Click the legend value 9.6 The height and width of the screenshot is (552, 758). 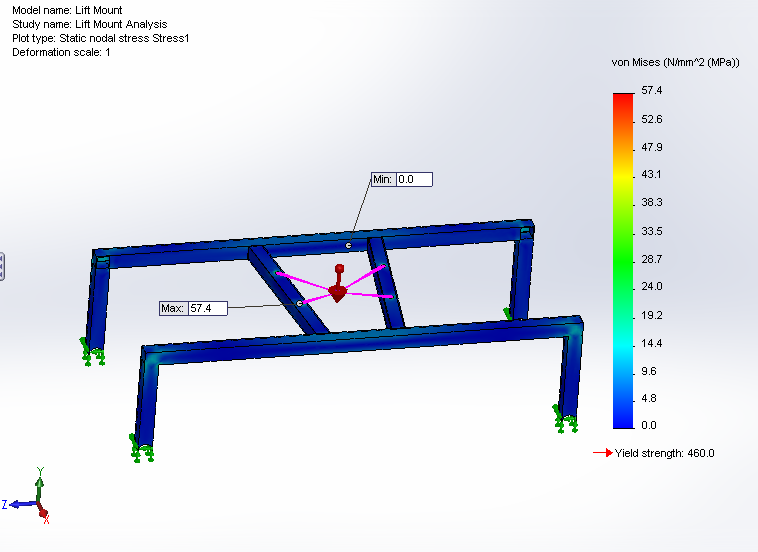tap(649, 371)
